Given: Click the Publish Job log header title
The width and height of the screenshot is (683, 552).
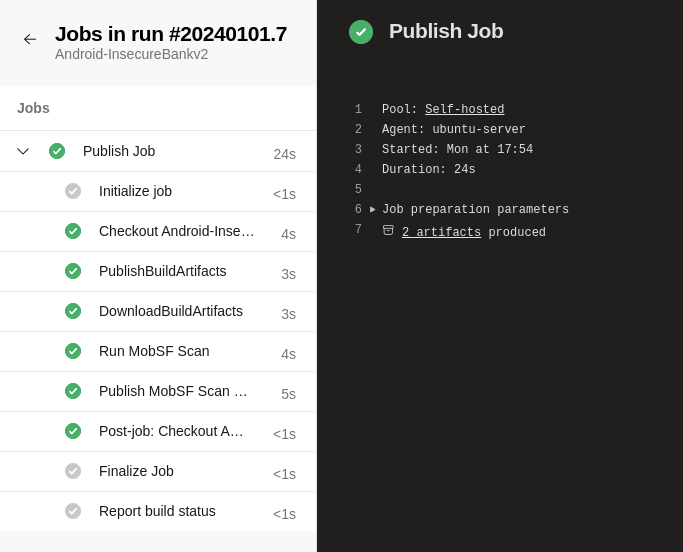Looking at the screenshot, I should pos(446,31).
